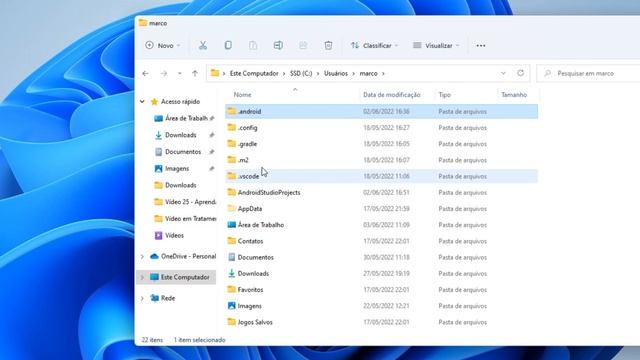Click Este Computador in breadcrumb path
The image size is (640, 360).
254,73
